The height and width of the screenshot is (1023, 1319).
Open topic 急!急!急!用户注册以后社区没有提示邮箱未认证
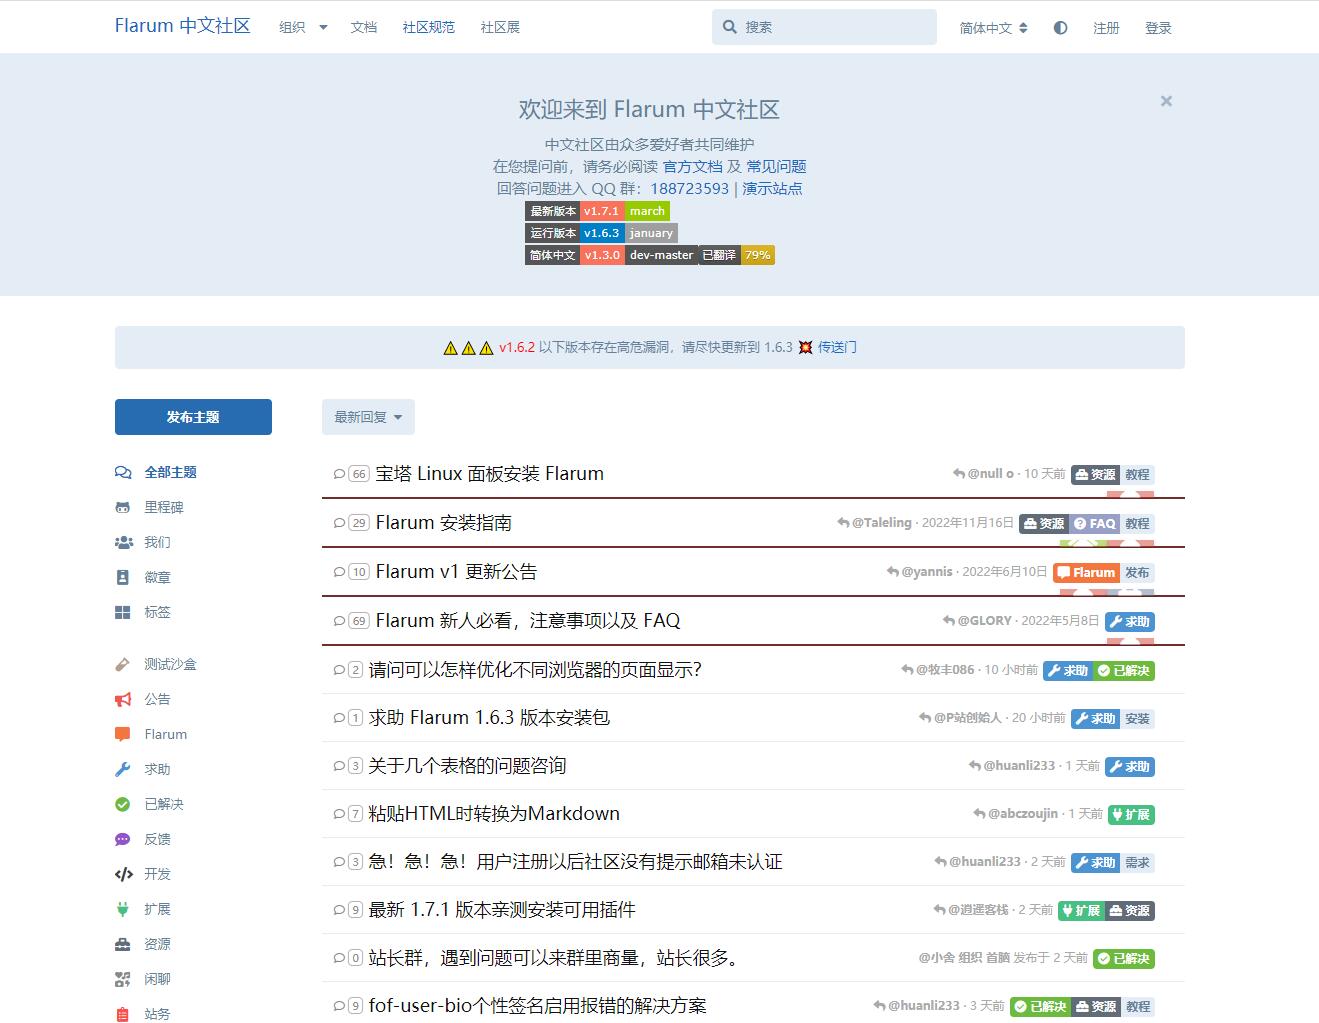tap(575, 861)
